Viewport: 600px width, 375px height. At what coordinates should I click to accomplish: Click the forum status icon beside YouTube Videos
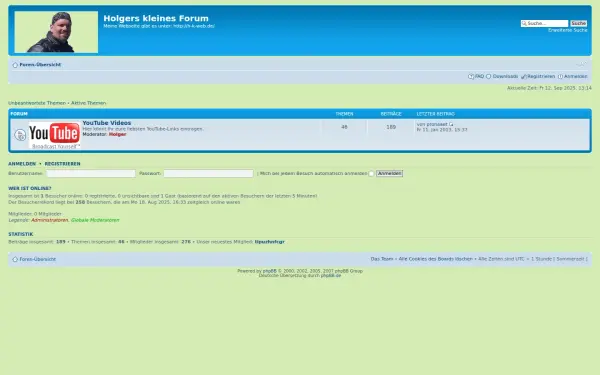pos(20,135)
